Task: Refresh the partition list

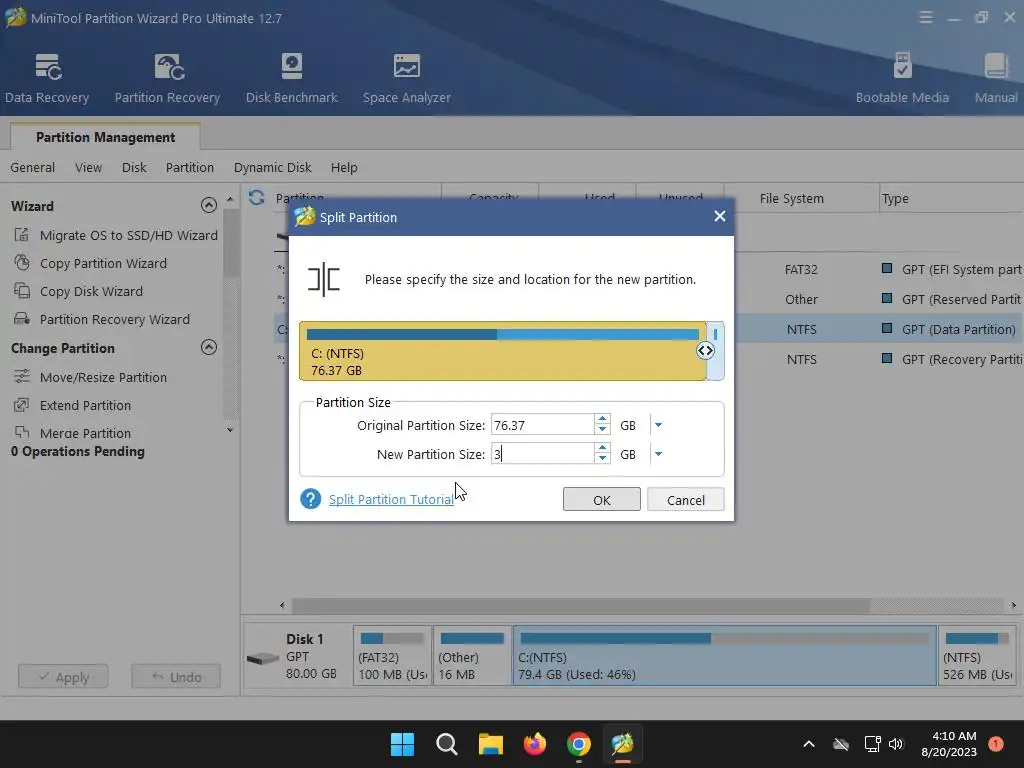Action: (x=257, y=197)
